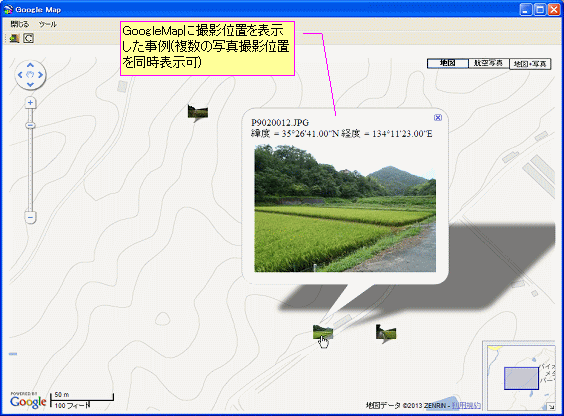
Task: Click the blue rectangle in the overview map
Action: (x=521, y=378)
